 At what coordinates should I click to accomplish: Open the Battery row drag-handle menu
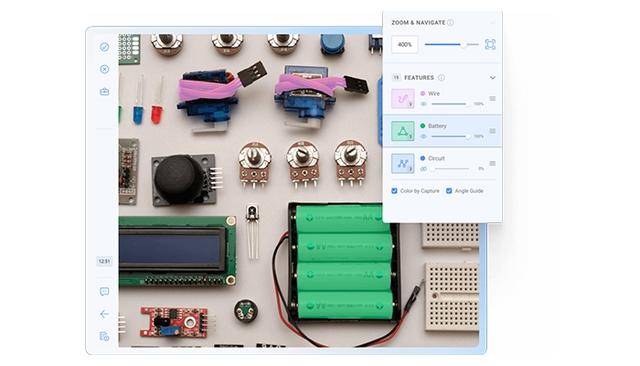pyautogui.click(x=493, y=131)
